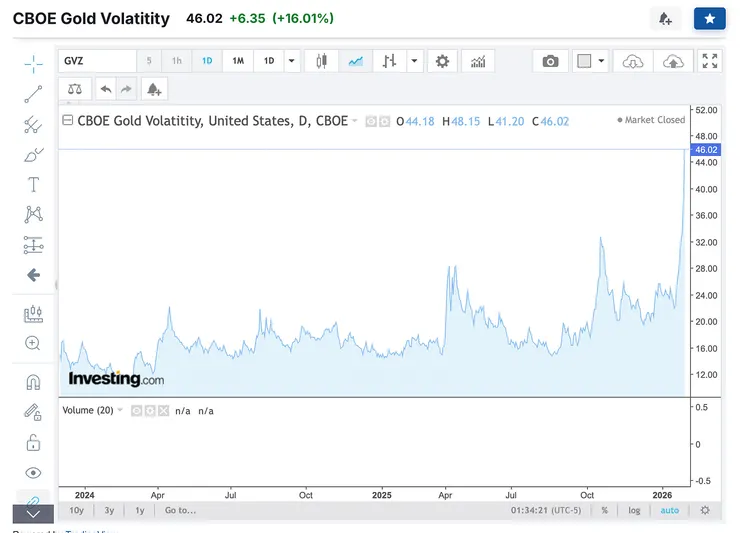Select the 5 minute interval
This screenshot has height=533, width=740.
pyautogui.click(x=149, y=61)
